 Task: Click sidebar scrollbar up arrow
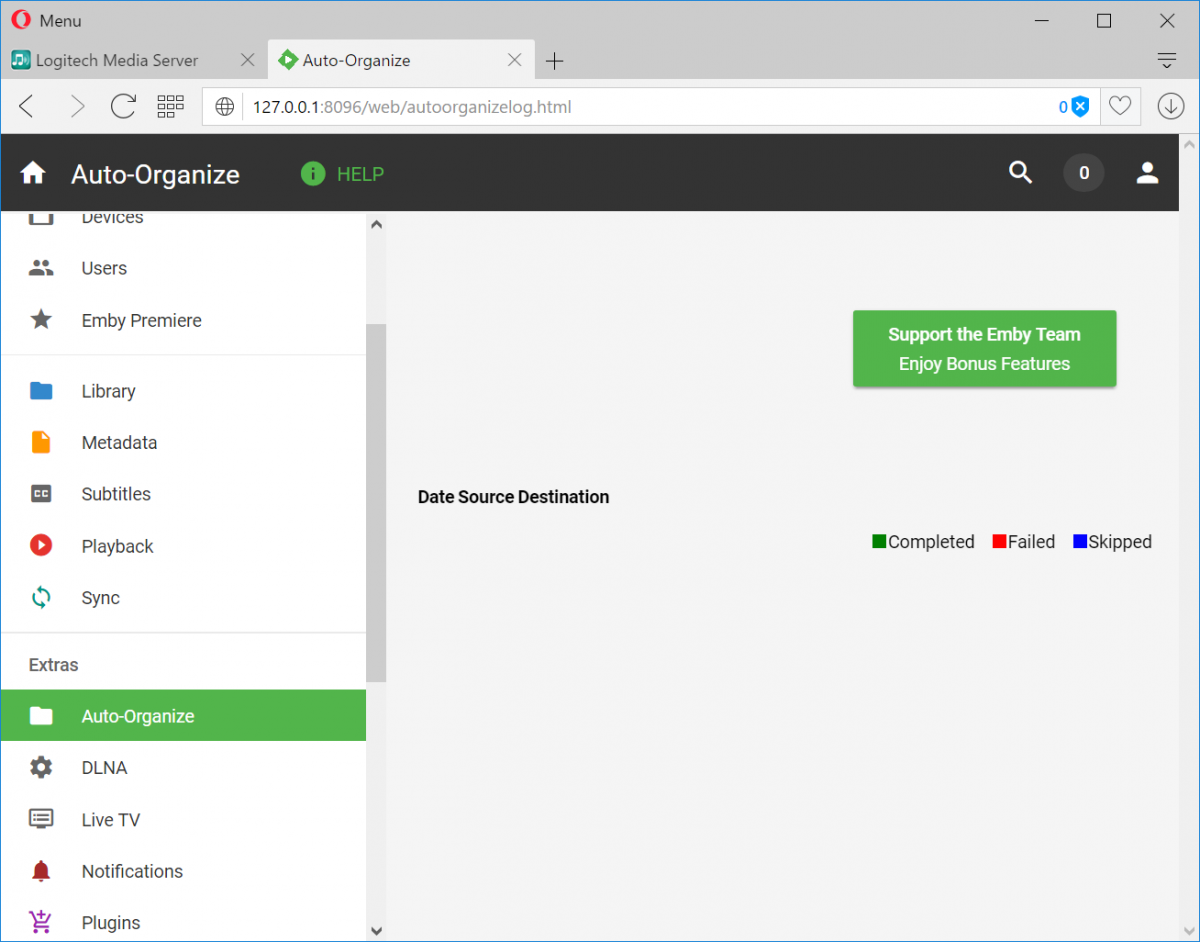(x=376, y=224)
